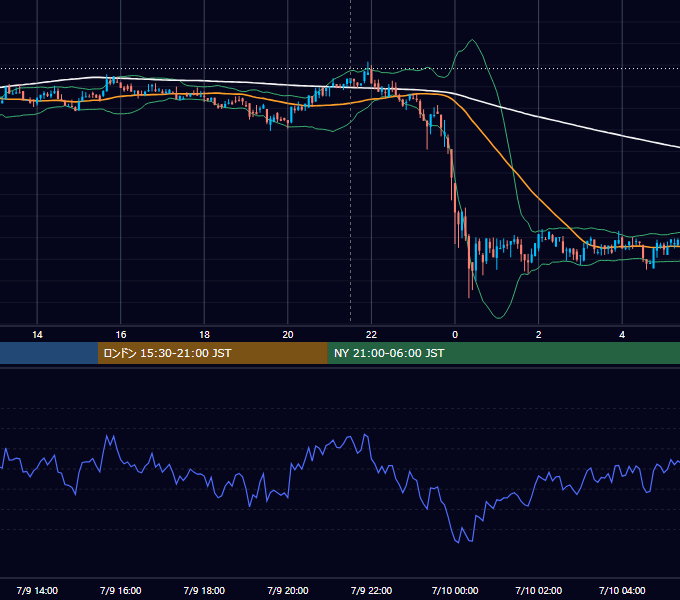The height and width of the screenshot is (600, 680).
Task: Click the '7/9 20:00' date label on the lower axis
Action: [x=288, y=590]
